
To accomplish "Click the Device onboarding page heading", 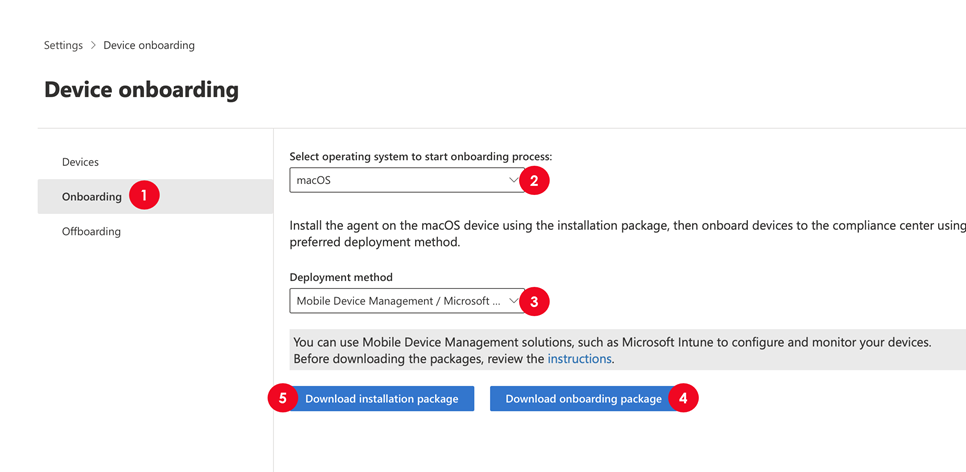I will tap(141, 90).
